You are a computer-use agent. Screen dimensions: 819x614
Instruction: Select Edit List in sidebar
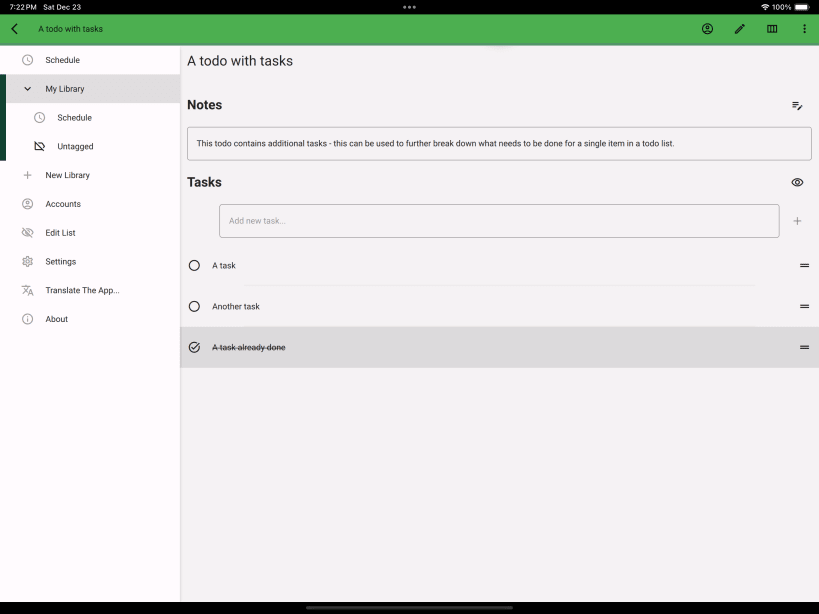pyautogui.click(x=90, y=232)
